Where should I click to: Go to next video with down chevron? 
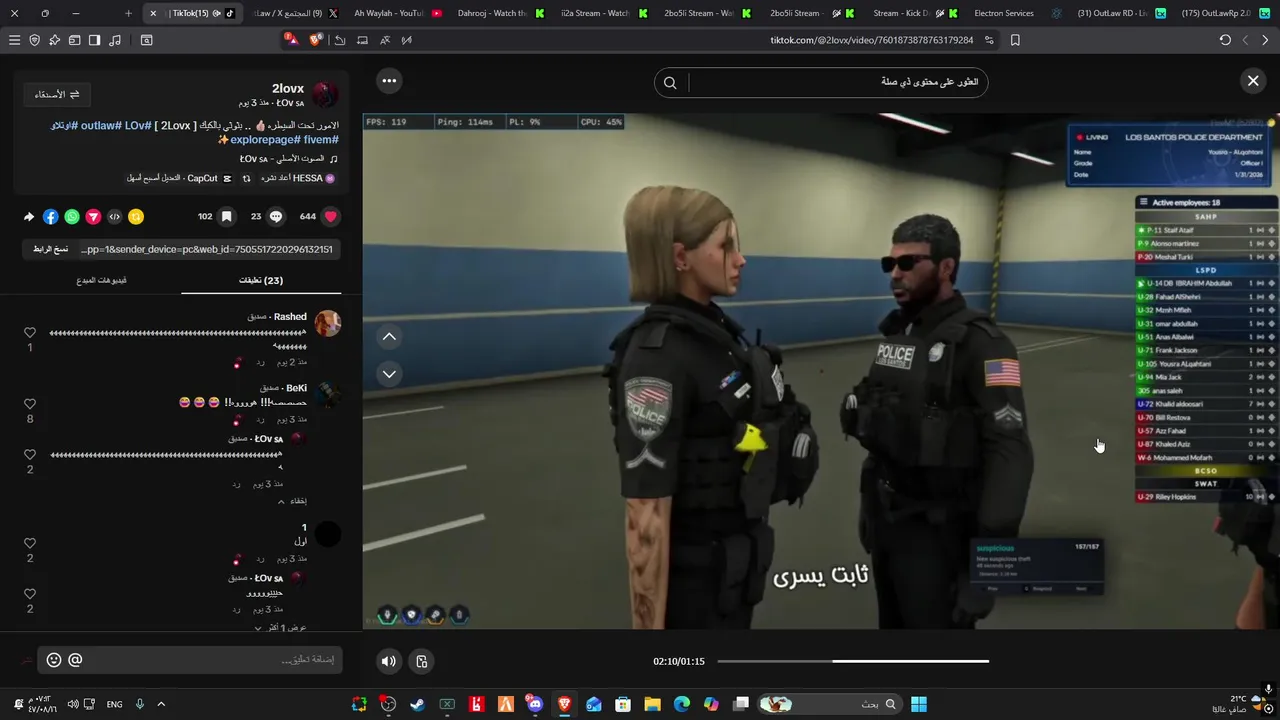pyautogui.click(x=389, y=374)
